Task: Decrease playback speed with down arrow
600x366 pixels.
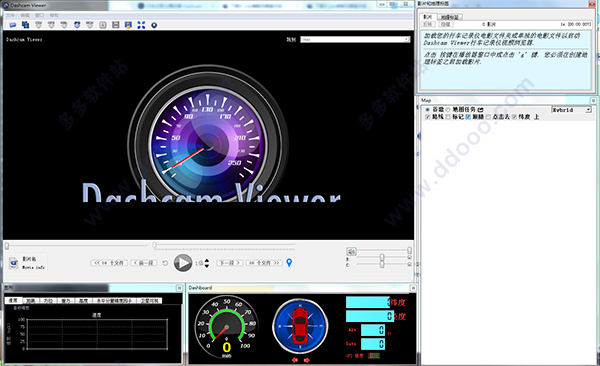Action: click(x=207, y=266)
